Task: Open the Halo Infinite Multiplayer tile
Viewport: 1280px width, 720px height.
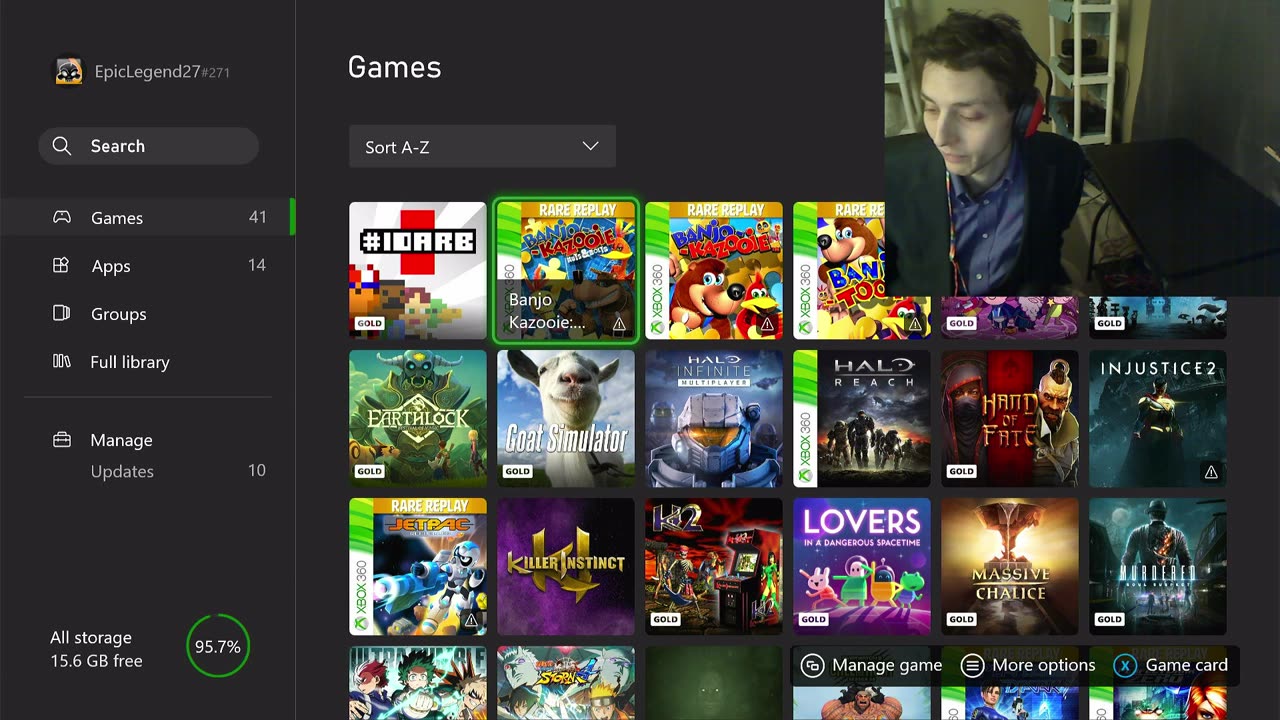Action: [x=714, y=419]
